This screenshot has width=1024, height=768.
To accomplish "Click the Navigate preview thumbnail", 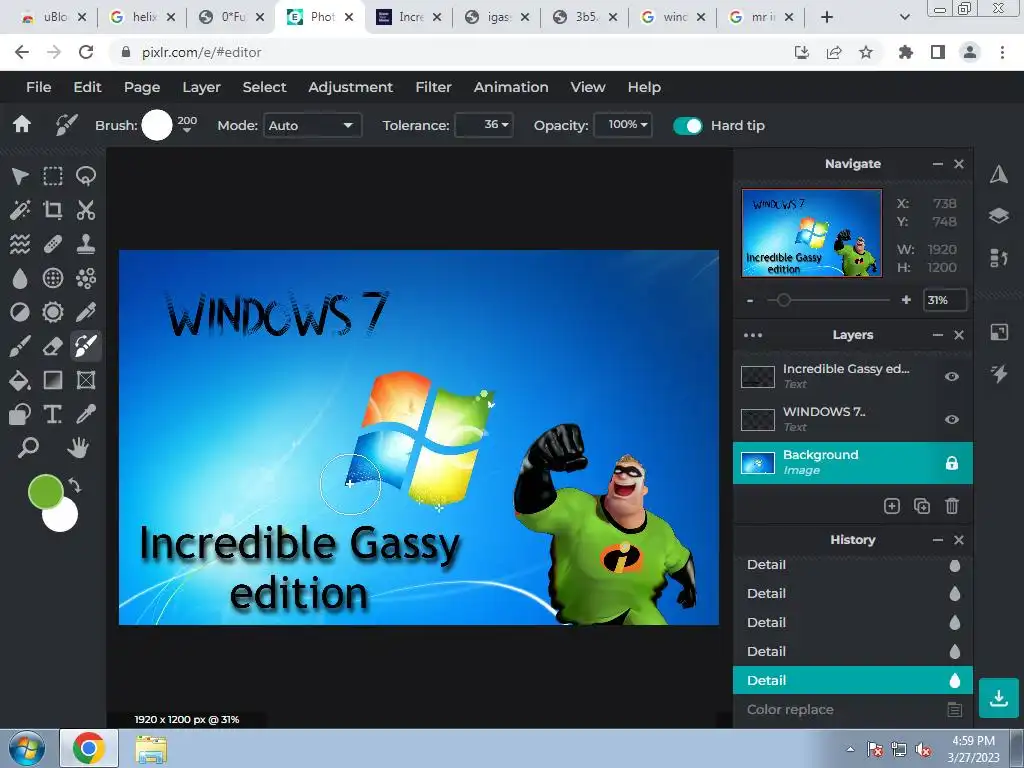I will tap(812, 233).
